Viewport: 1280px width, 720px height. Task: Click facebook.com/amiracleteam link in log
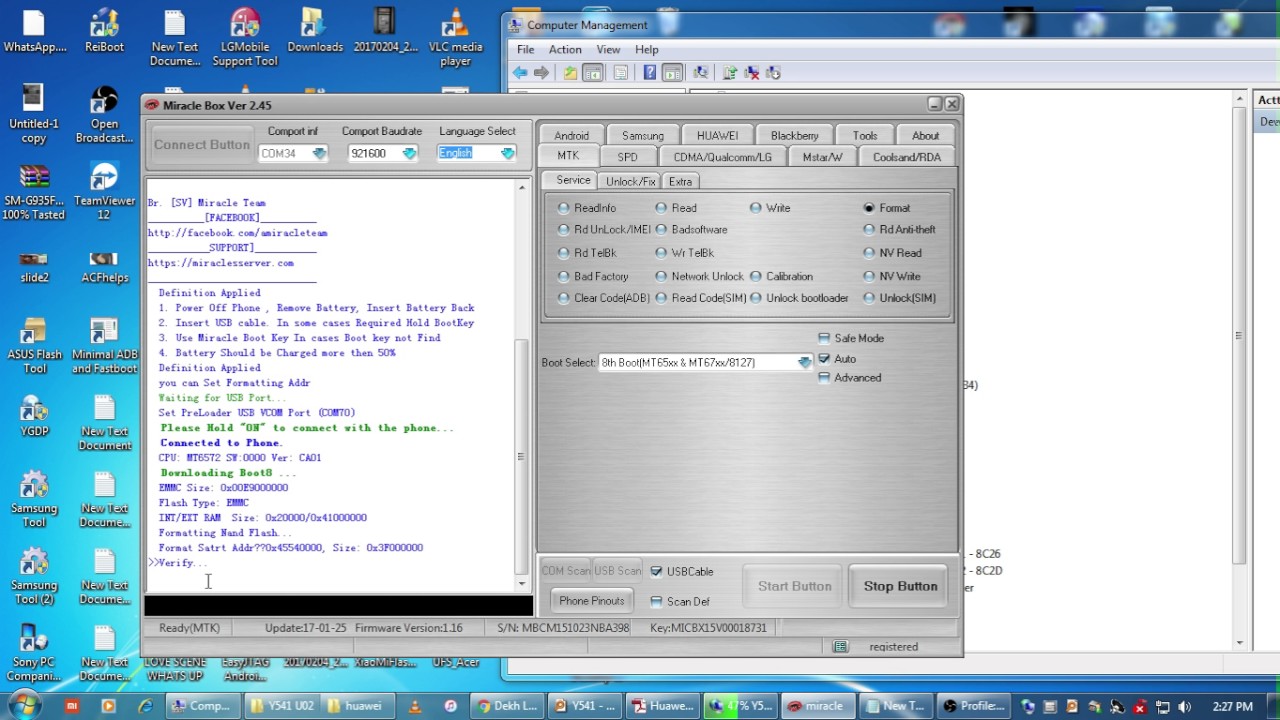(238, 233)
